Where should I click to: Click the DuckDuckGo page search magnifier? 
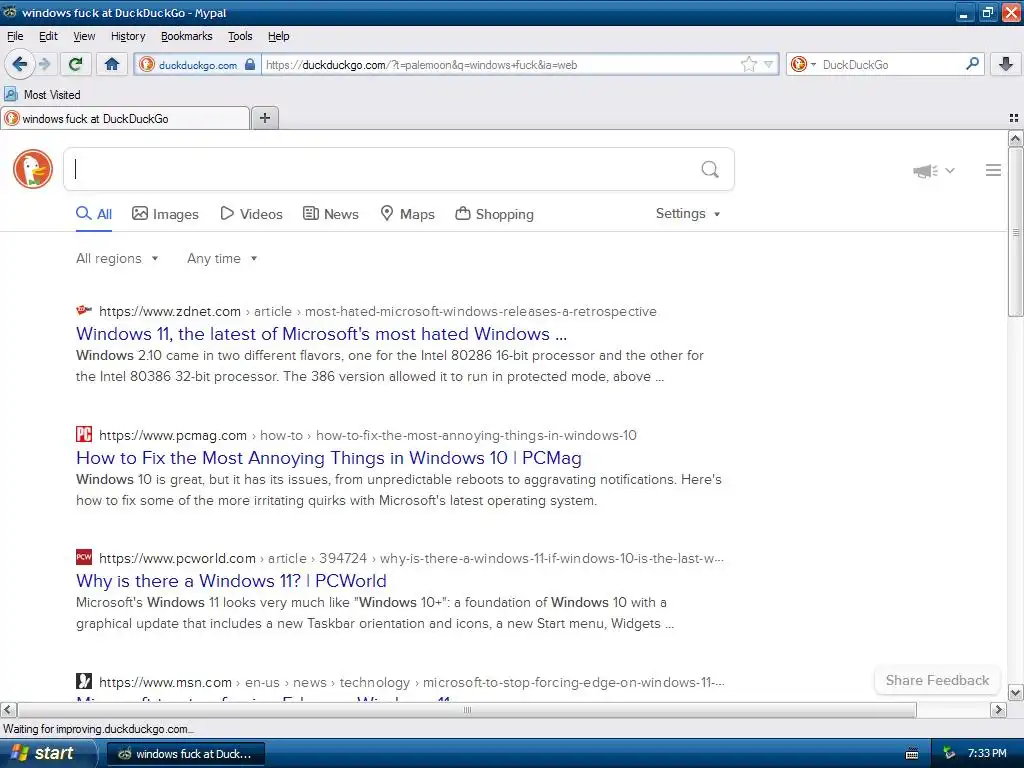click(x=710, y=169)
